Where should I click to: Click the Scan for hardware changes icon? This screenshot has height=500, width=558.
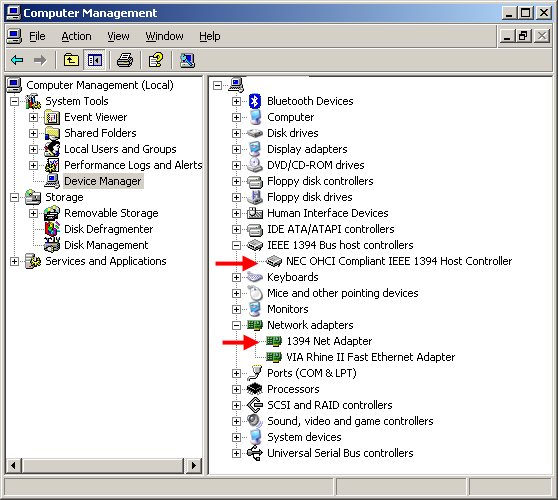tap(187, 60)
